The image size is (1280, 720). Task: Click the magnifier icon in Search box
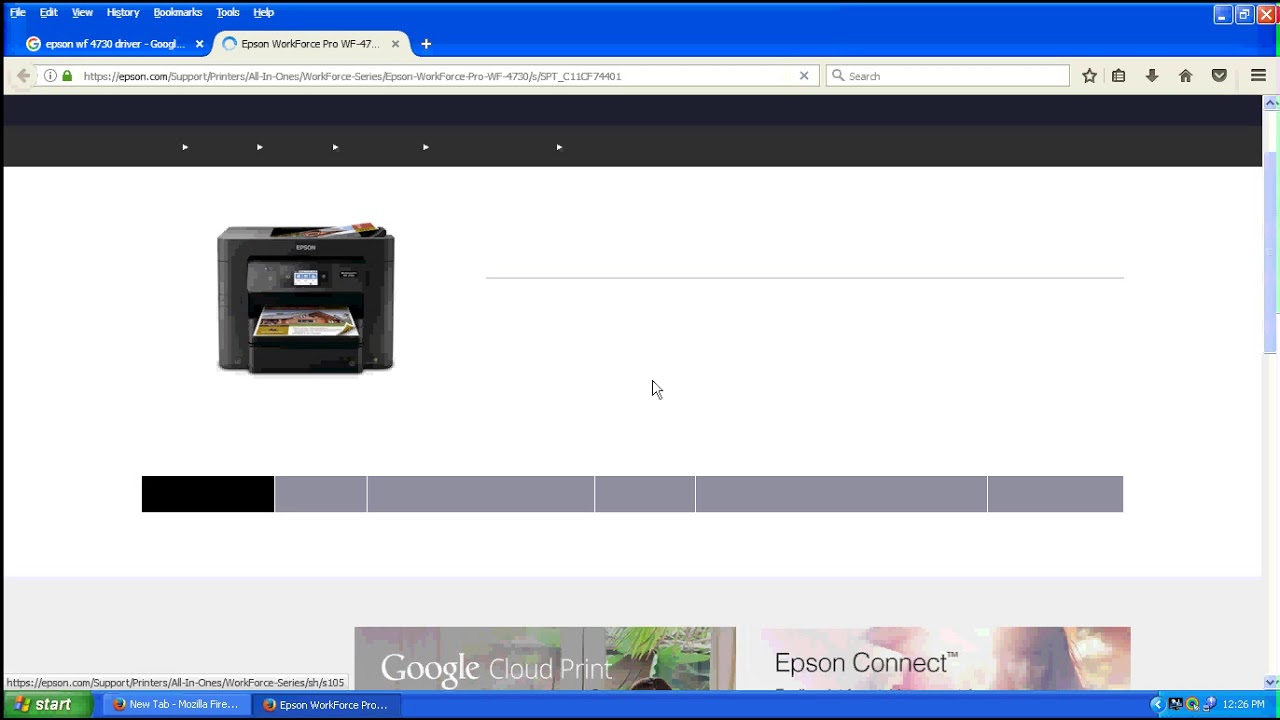pos(838,76)
